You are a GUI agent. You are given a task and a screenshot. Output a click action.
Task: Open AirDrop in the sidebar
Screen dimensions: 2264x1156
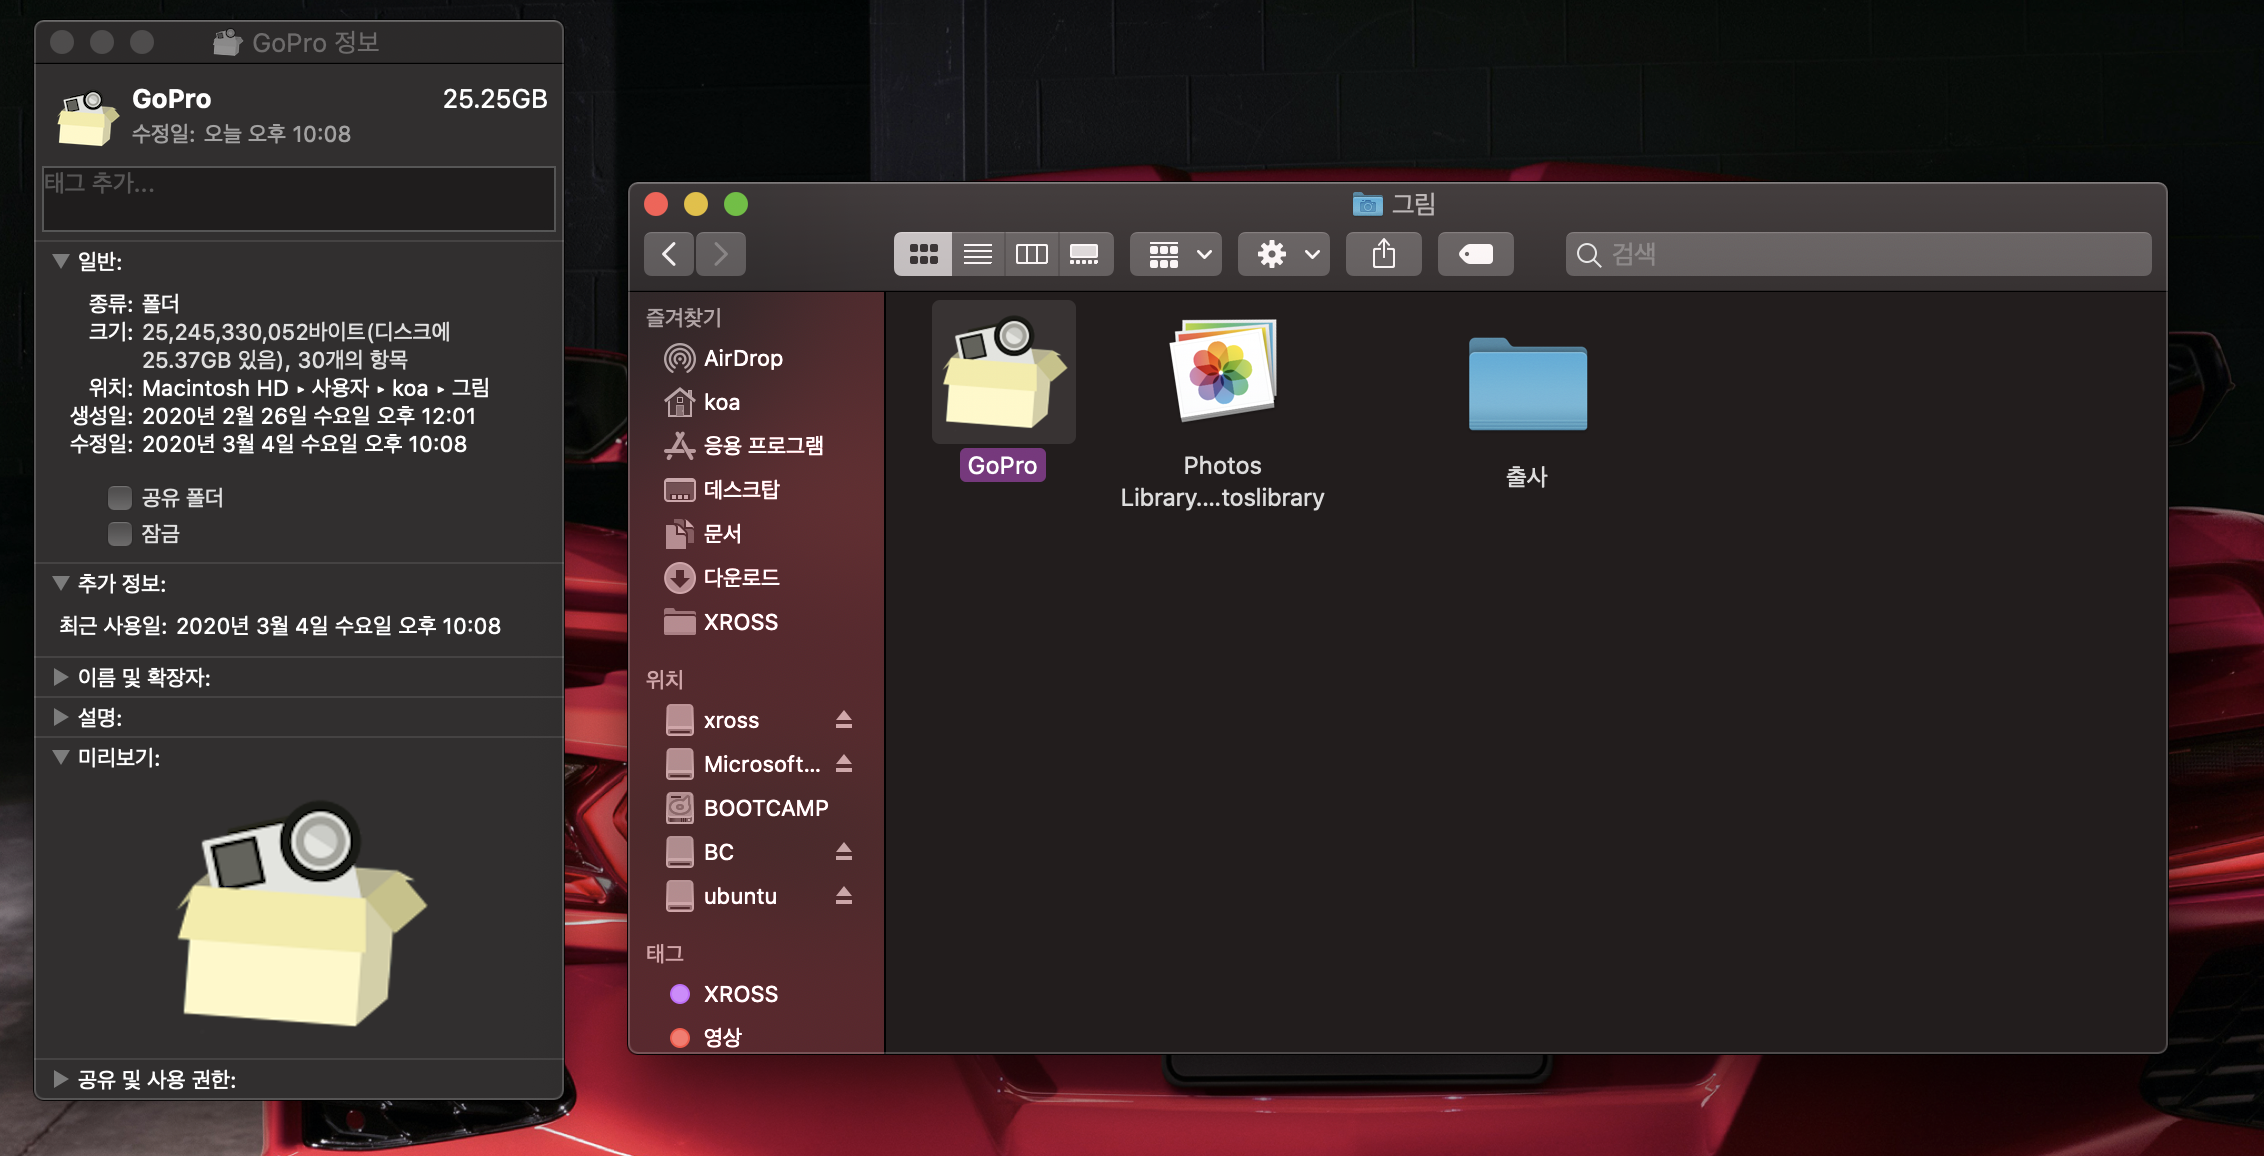coord(742,358)
